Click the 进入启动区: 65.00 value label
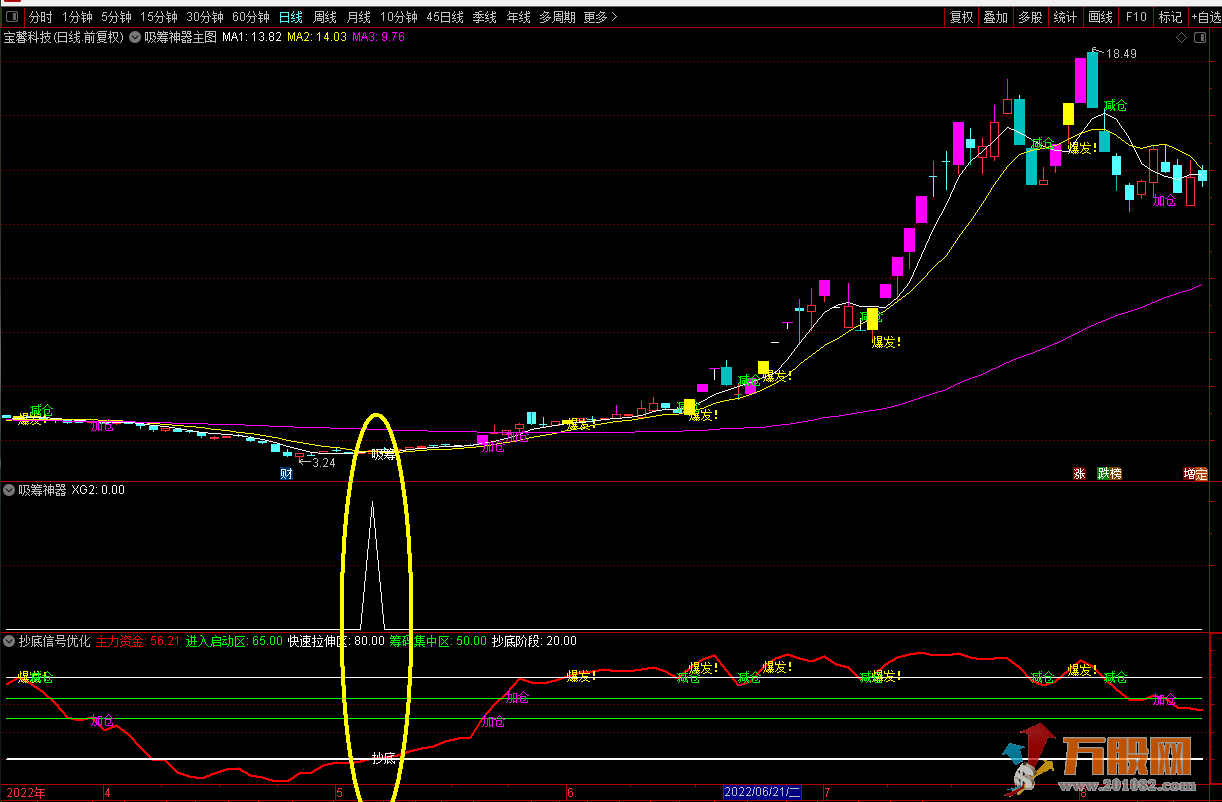 tap(234, 641)
